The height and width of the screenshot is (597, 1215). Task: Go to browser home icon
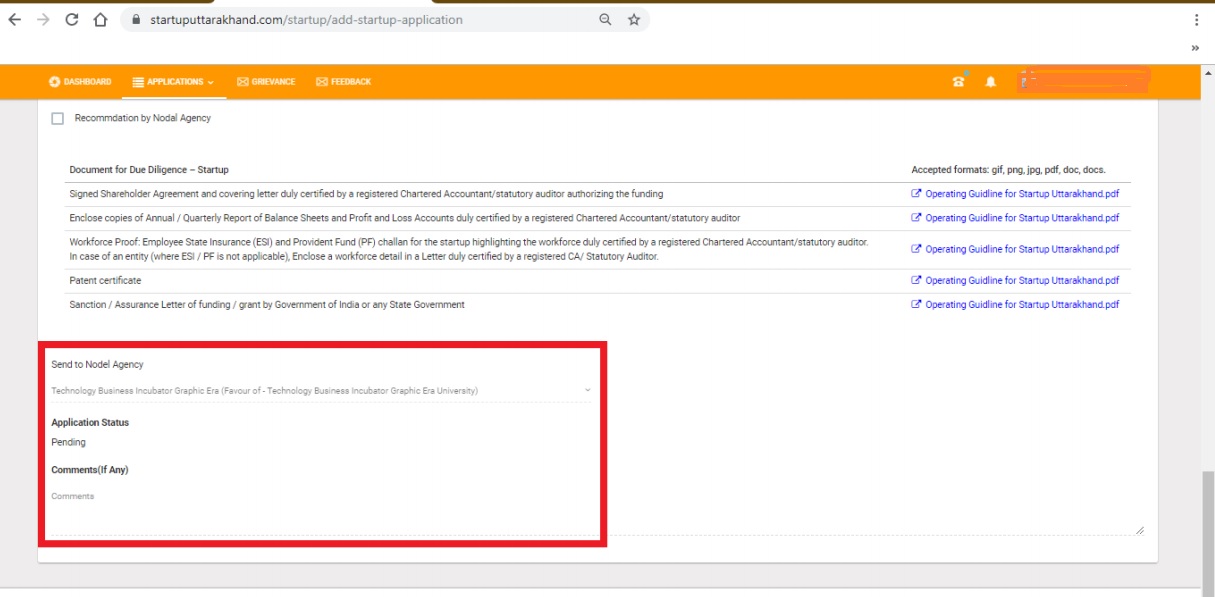coord(100,20)
